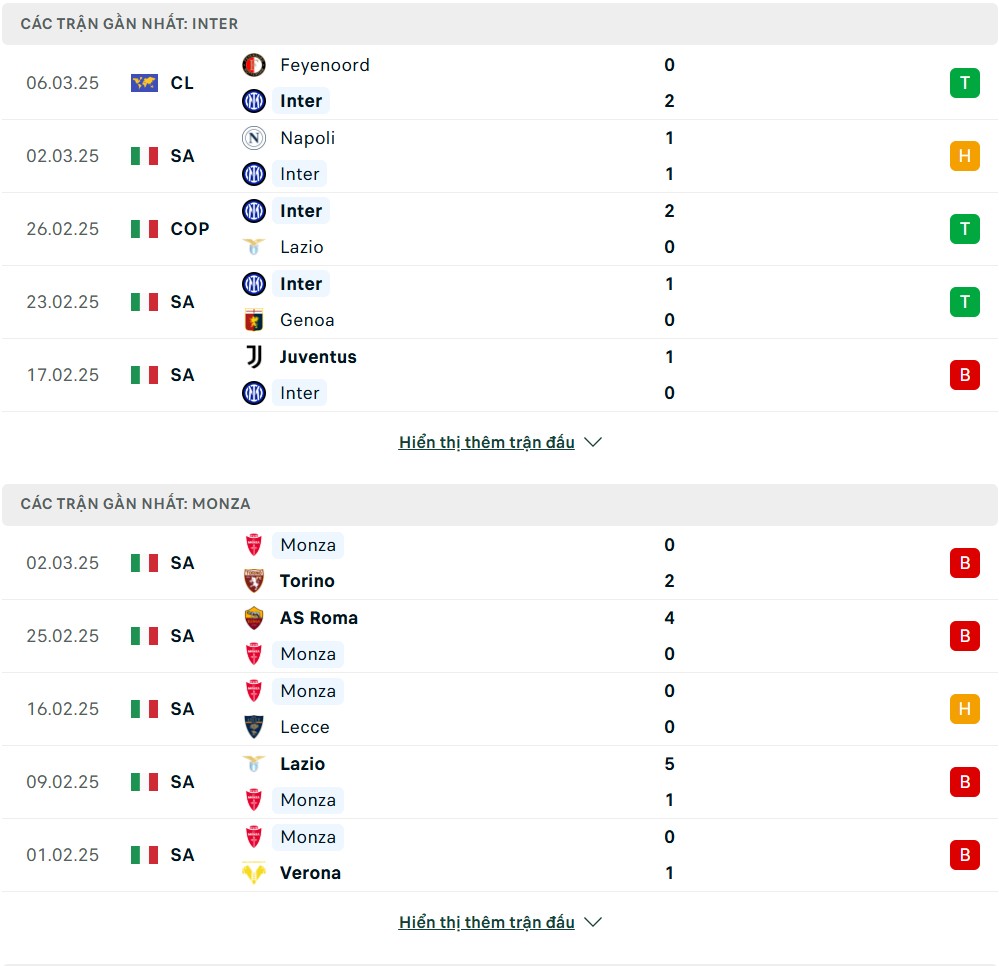Open Hiển thị thêm trận đấu under Inter
Screen dimensions: 999x966
coord(487,442)
